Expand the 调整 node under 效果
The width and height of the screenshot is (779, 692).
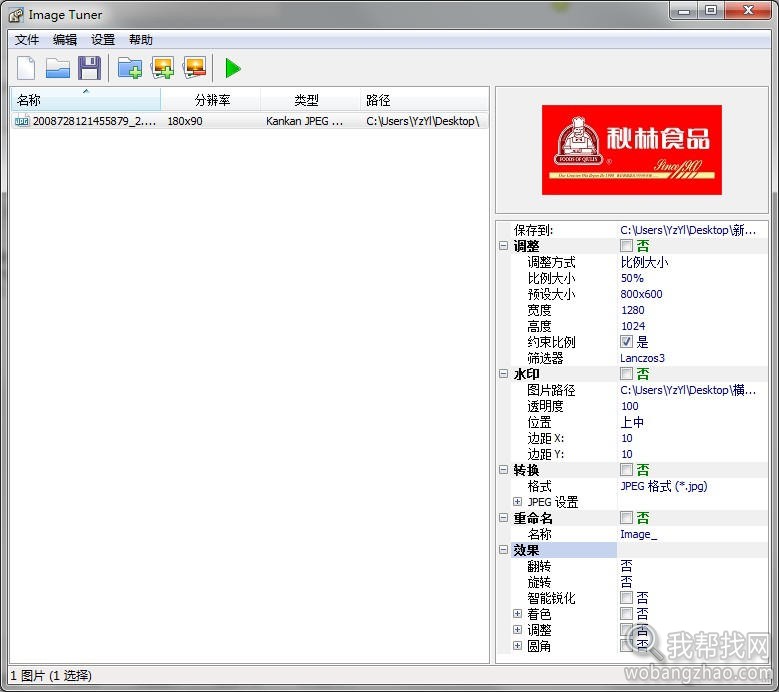tap(517, 630)
